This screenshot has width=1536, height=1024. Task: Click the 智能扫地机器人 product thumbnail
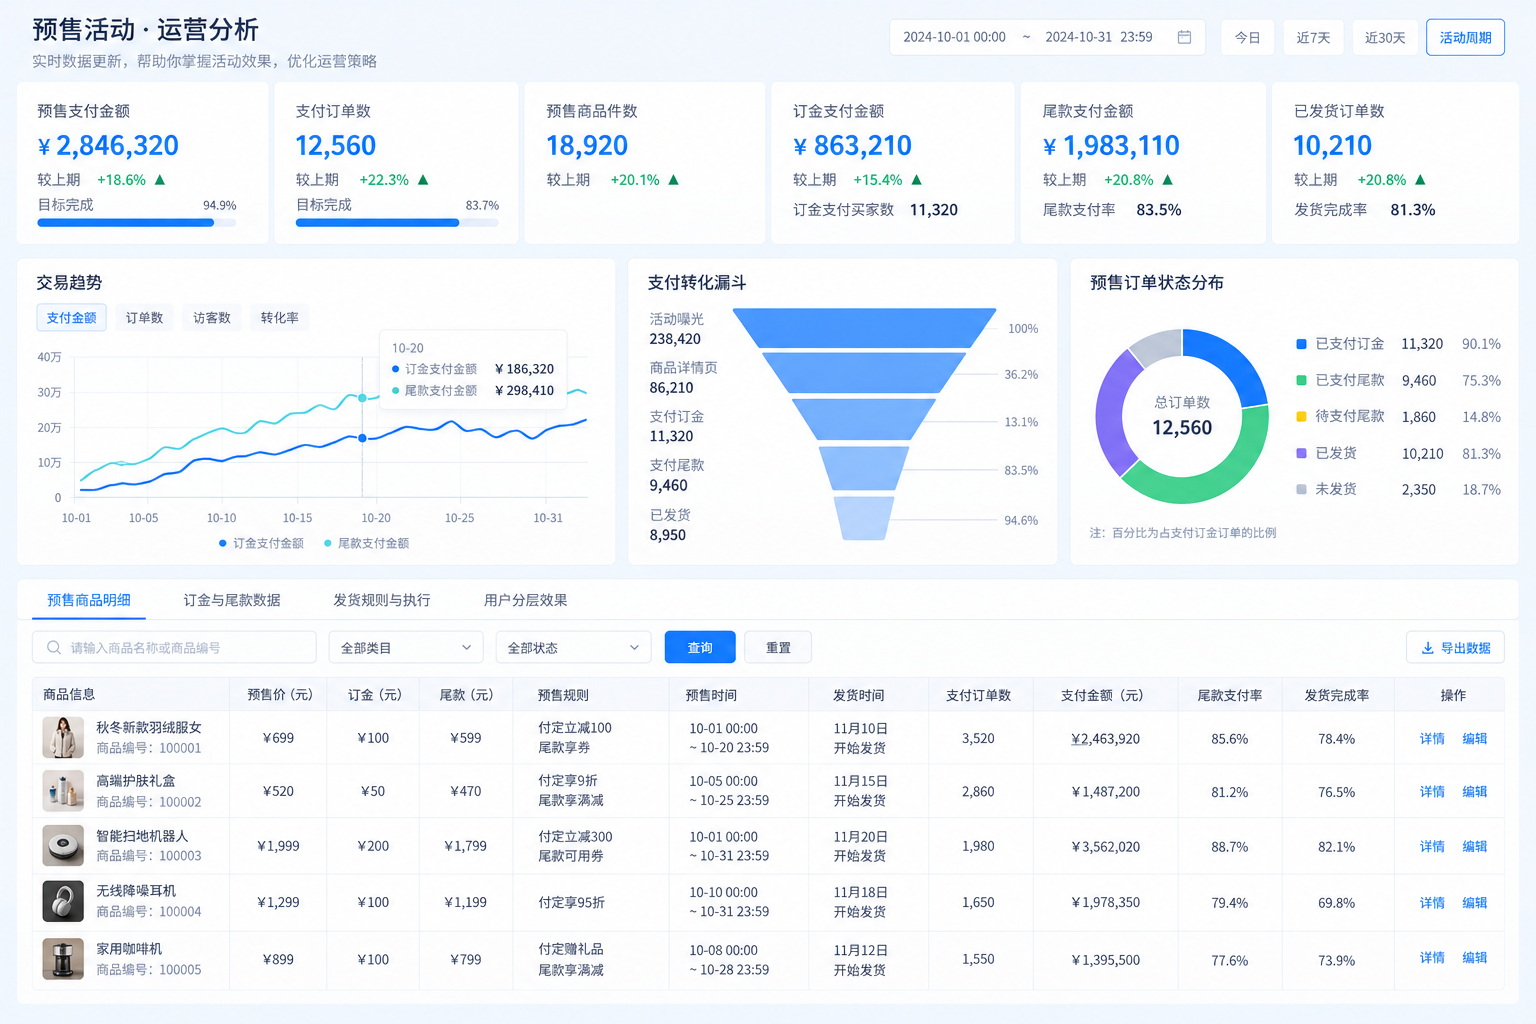63,845
